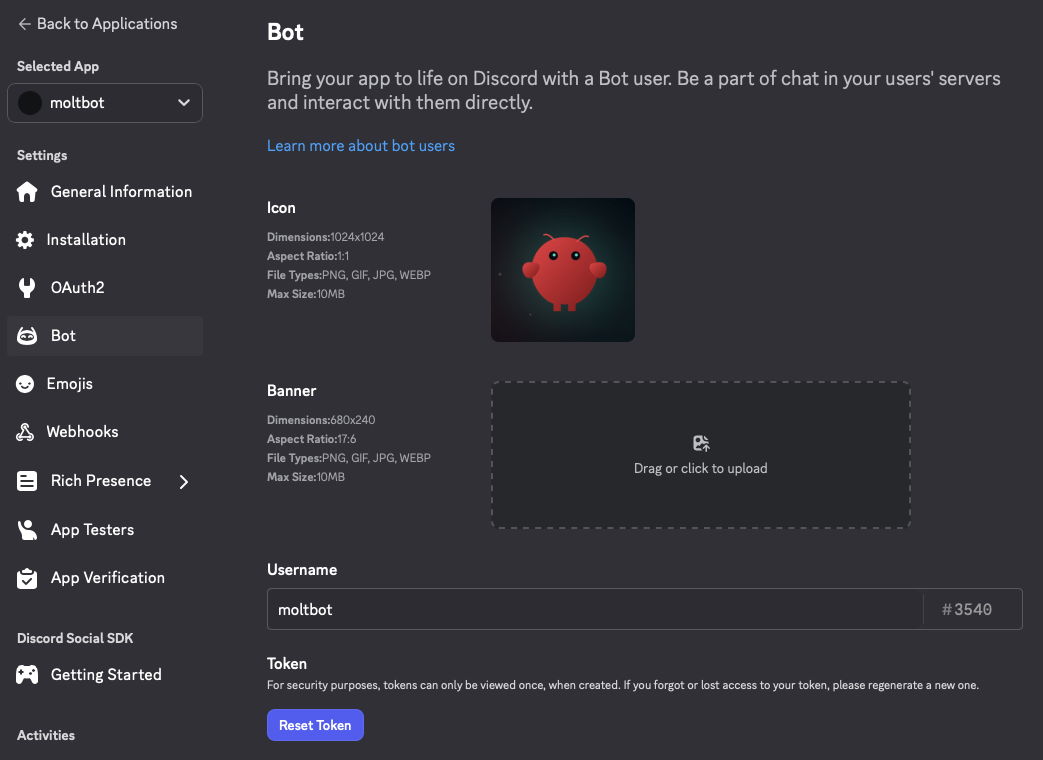Click the back arrow icon next to Back to Applications
Viewport: 1043px width, 760px height.
[x=25, y=24]
